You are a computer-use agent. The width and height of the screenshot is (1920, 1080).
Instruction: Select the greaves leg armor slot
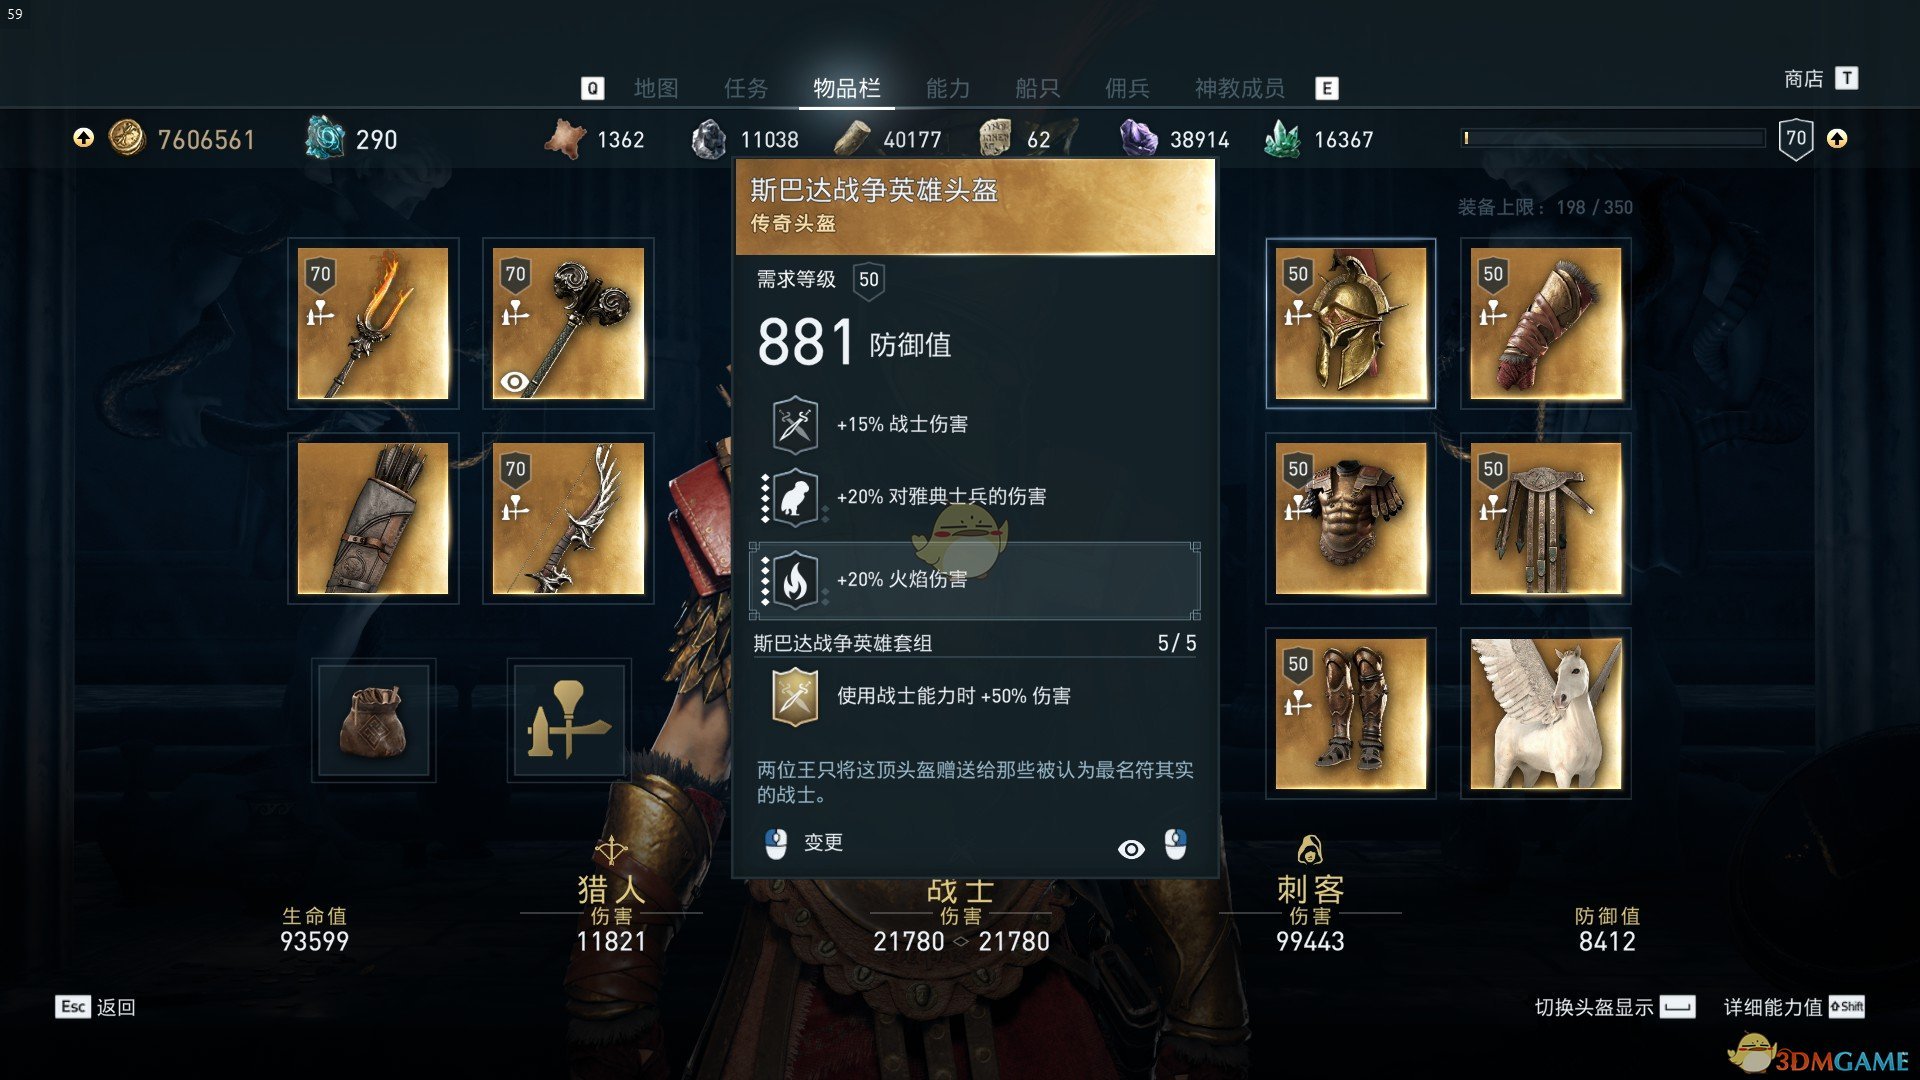pyautogui.click(x=1351, y=713)
